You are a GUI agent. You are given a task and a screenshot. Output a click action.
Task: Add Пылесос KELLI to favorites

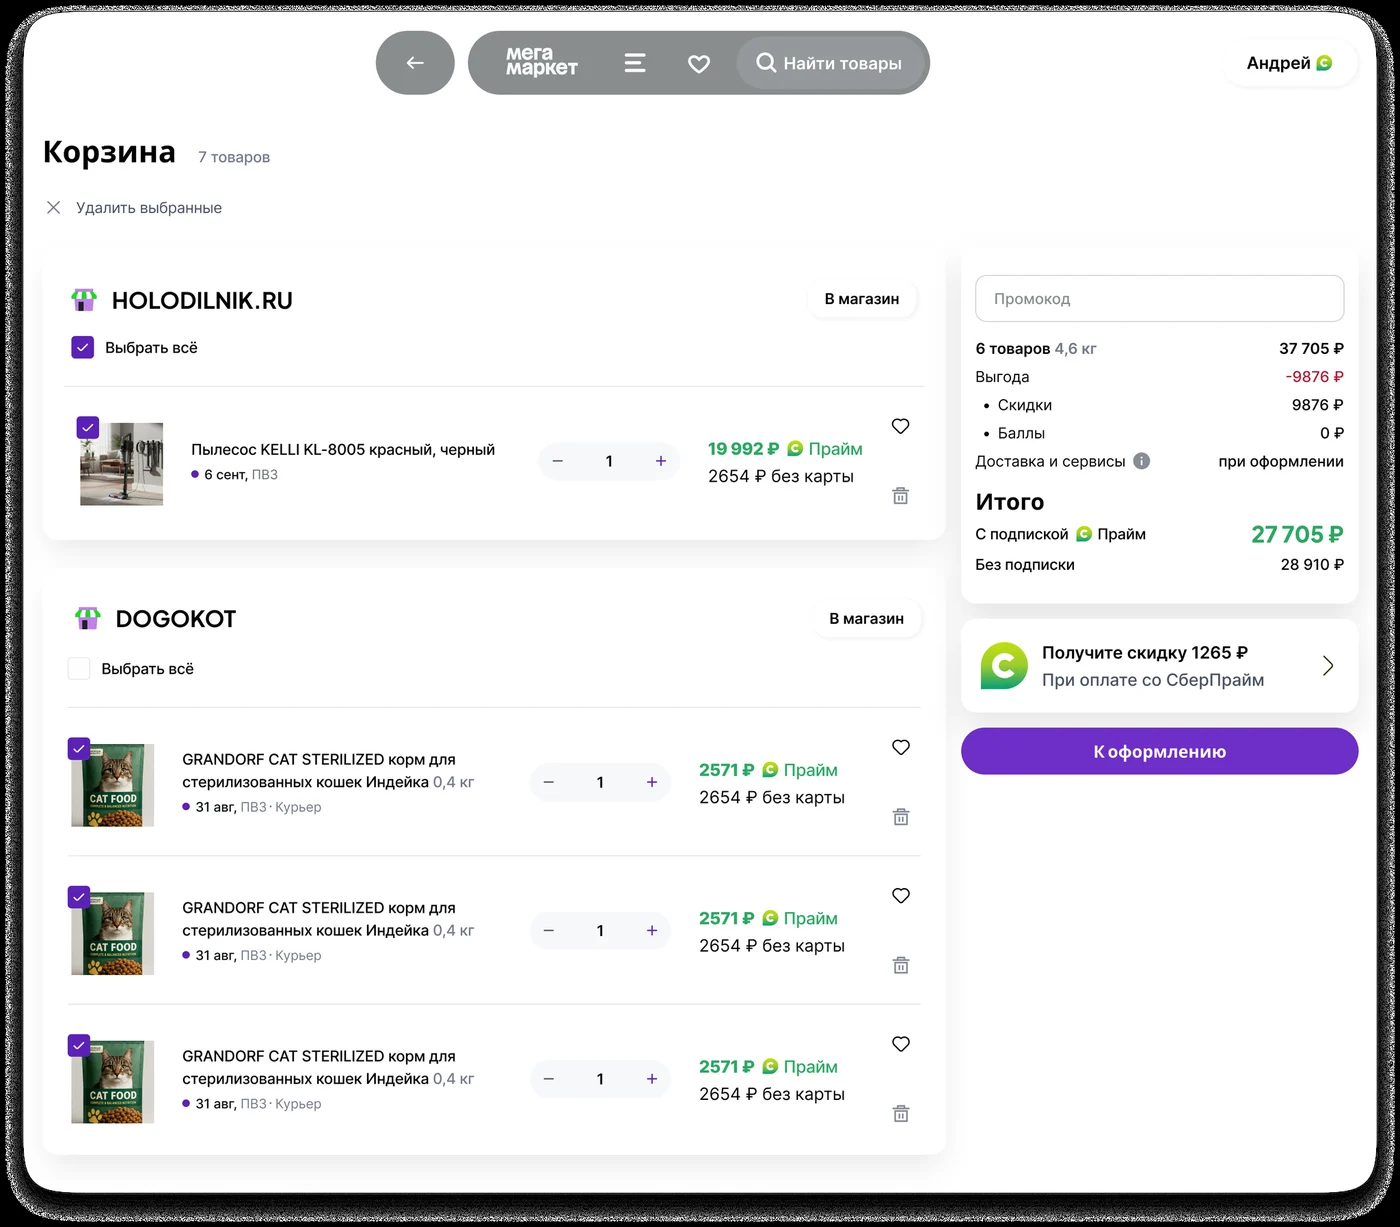[901, 426]
